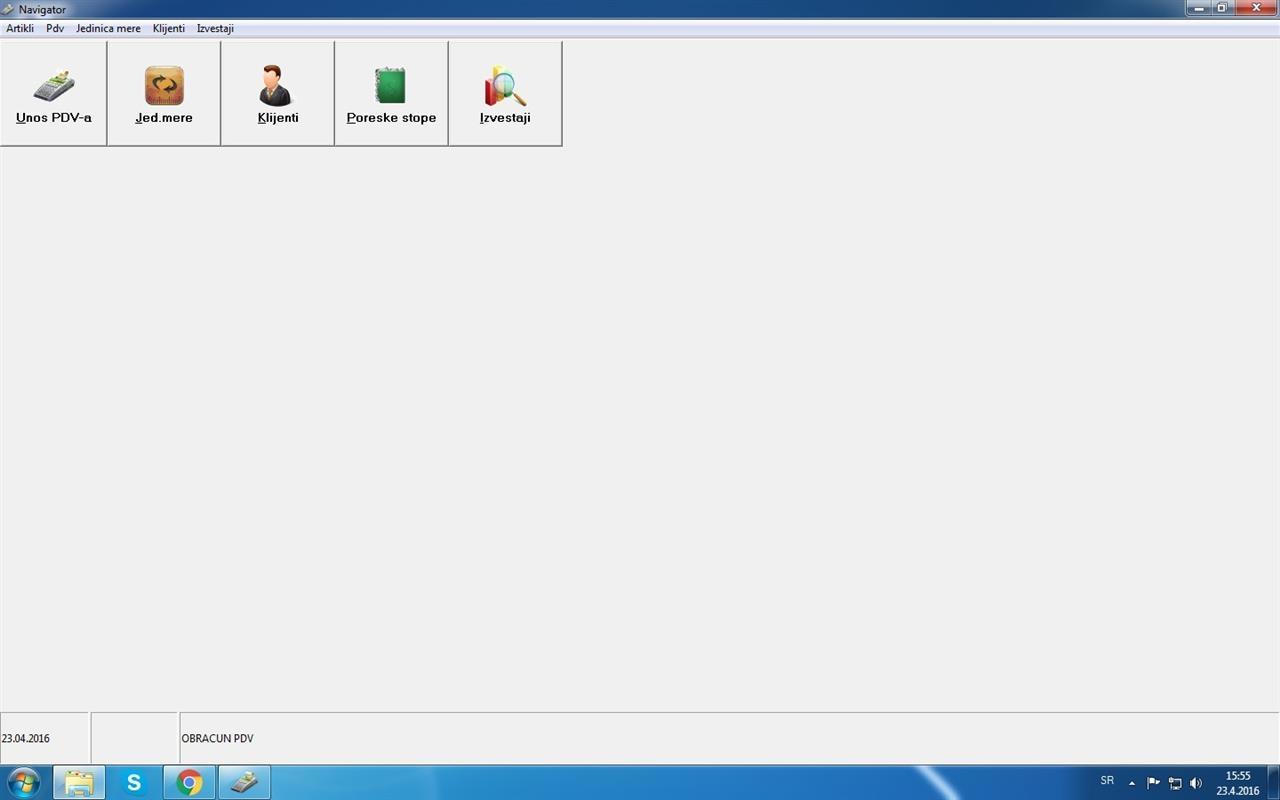Click the Show desktop strip
The height and width of the screenshot is (800, 1280).
[1274, 783]
